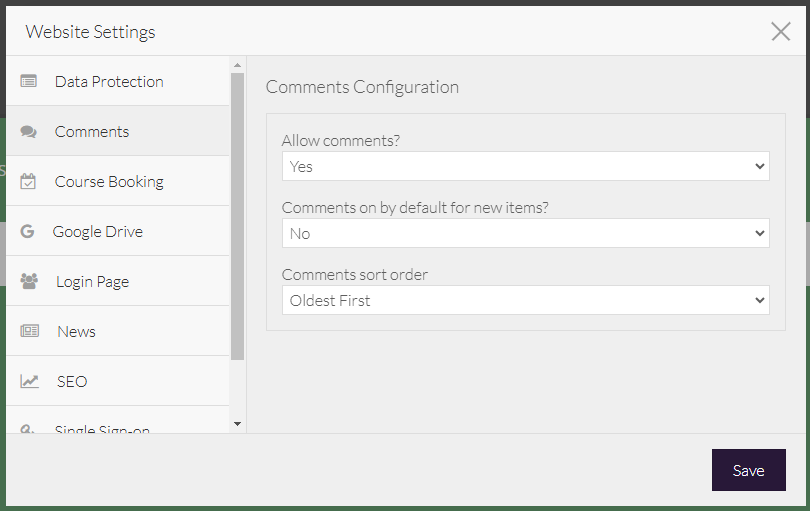Click the sidebar scroll down arrow
This screenshot has height=511, width=810.
click(237, 424)
